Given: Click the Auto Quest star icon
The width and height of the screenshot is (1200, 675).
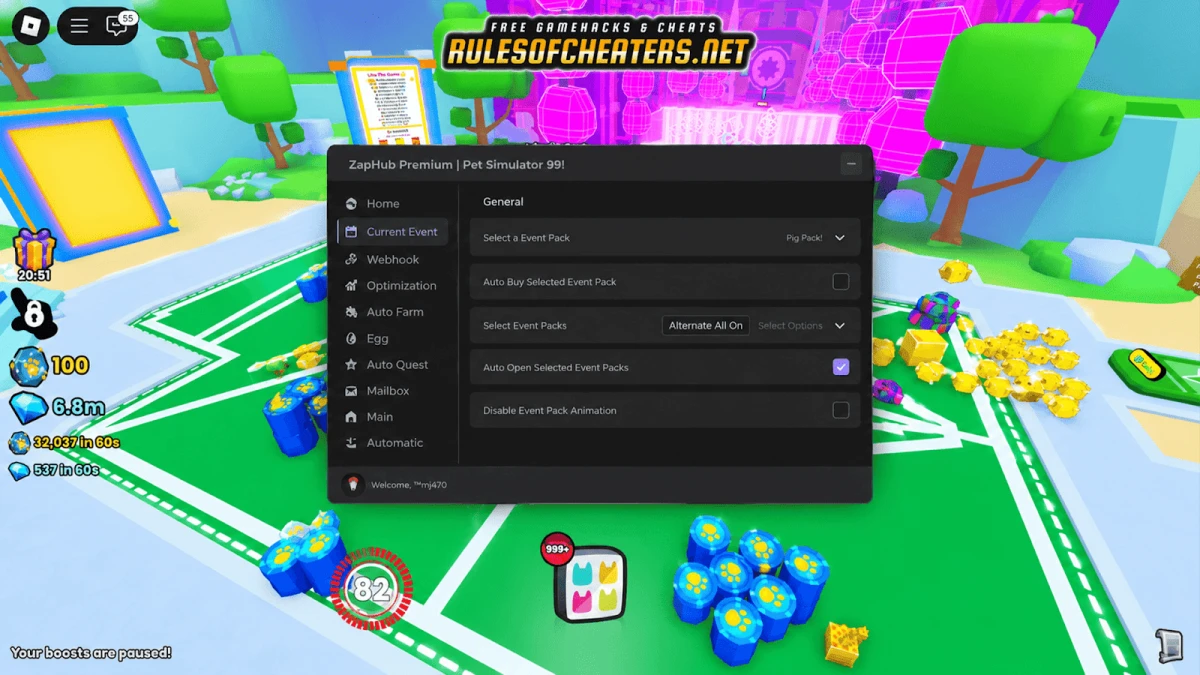Looking at the screenshot, I should 351,364.
